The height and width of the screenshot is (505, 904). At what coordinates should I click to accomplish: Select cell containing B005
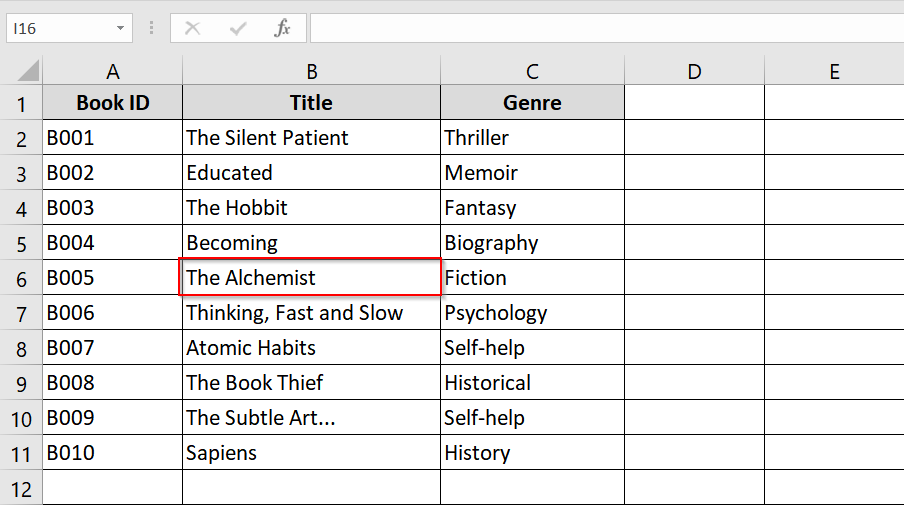tap(112, 278)
